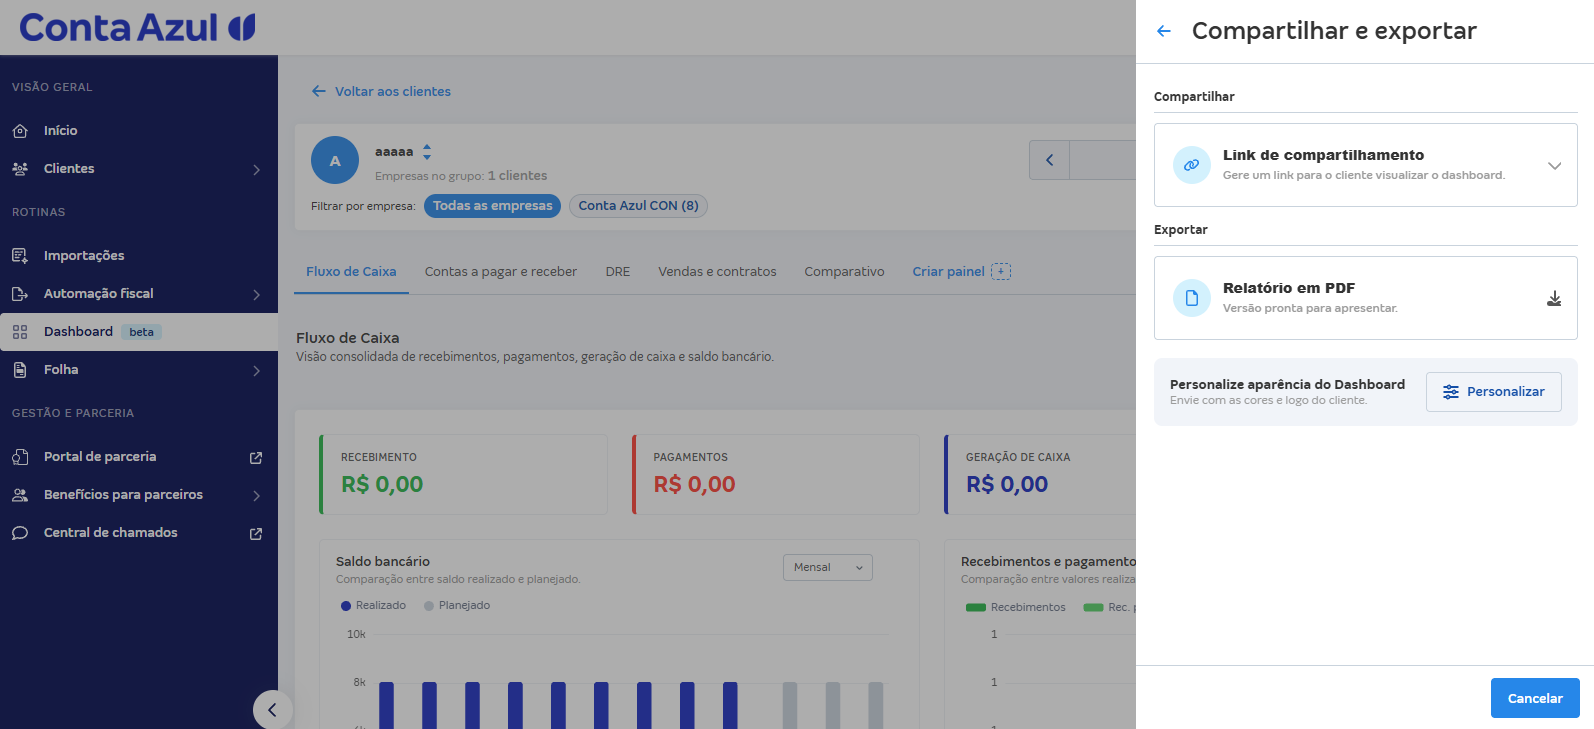Expand the Folha submenu chevron
This screenshot has height=729, width=1594.
coord(257,370)
